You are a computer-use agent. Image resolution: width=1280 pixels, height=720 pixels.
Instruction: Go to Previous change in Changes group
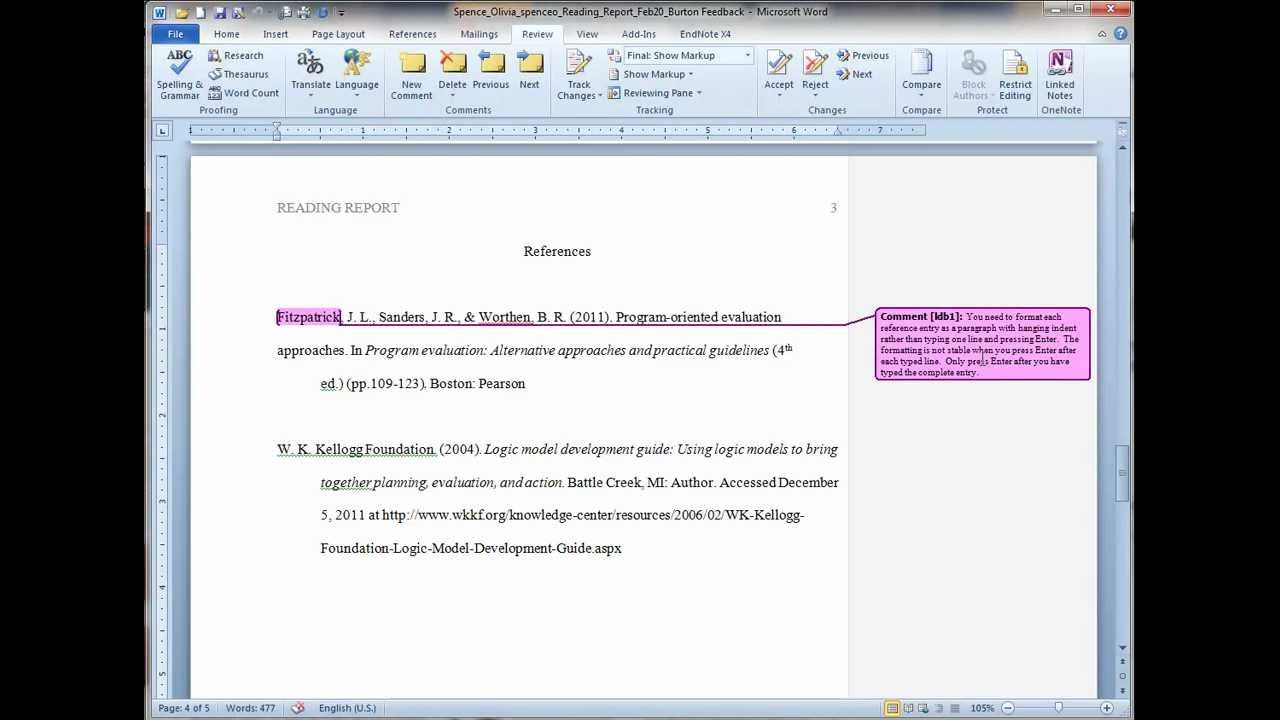[862, 56]
